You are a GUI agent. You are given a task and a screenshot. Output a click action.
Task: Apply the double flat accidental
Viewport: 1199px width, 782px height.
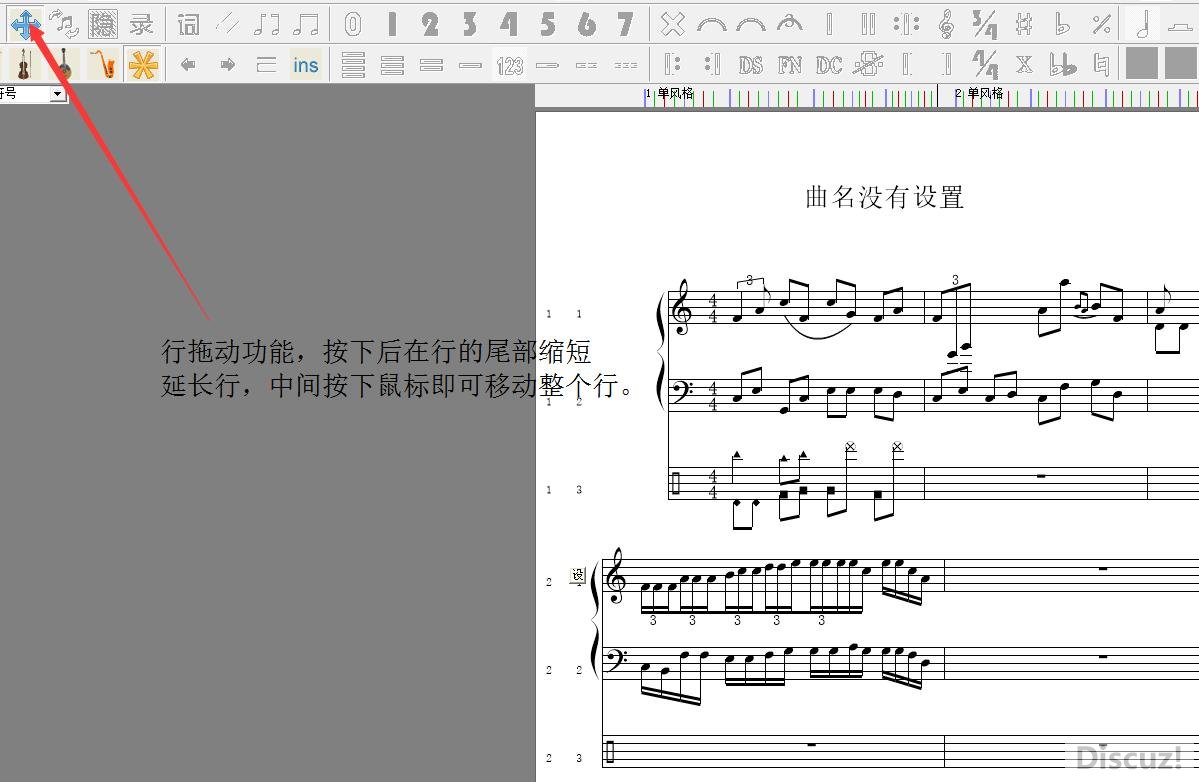tap(1062, 65)
